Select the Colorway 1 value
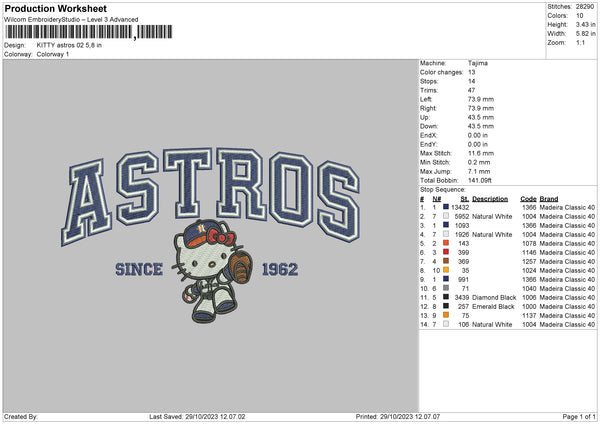This screenshot has height=424, width=600. click(x=53, y=54)
